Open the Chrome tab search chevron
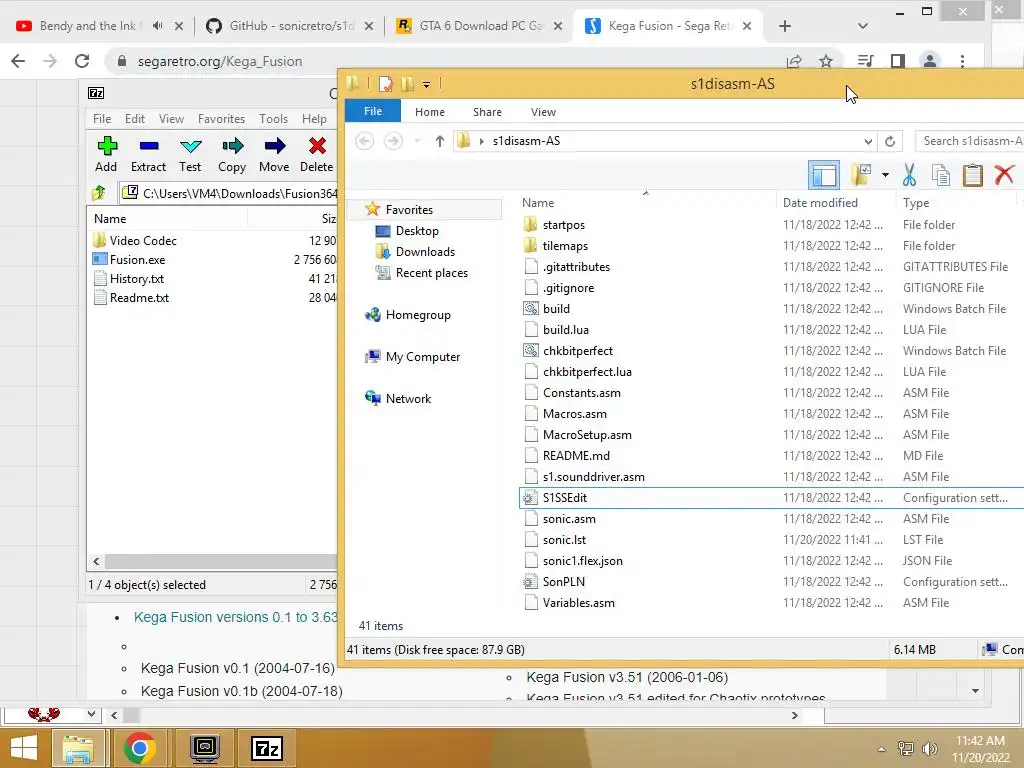This screenshot has width=1024, height=768. (x=863, y=26)
